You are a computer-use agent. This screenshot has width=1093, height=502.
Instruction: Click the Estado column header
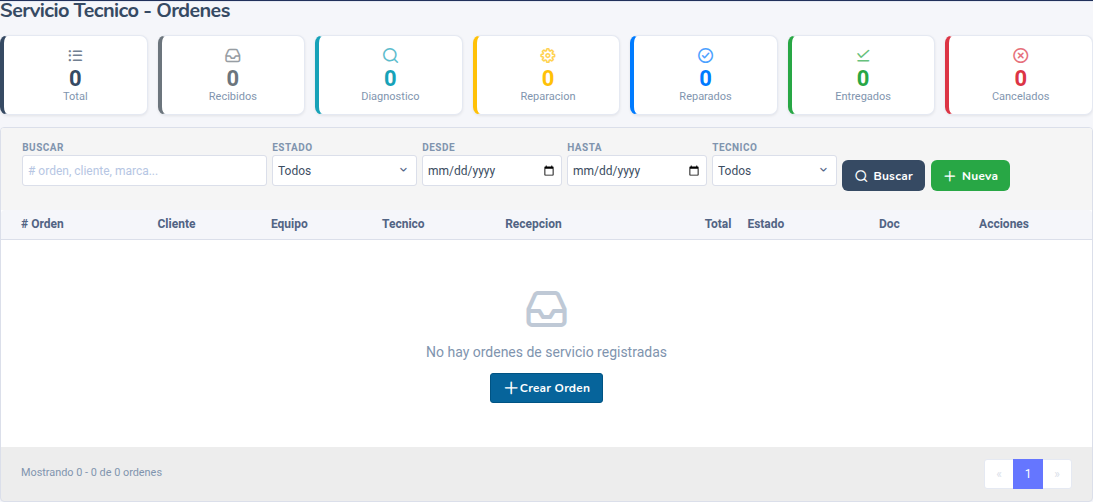point(765,224)
